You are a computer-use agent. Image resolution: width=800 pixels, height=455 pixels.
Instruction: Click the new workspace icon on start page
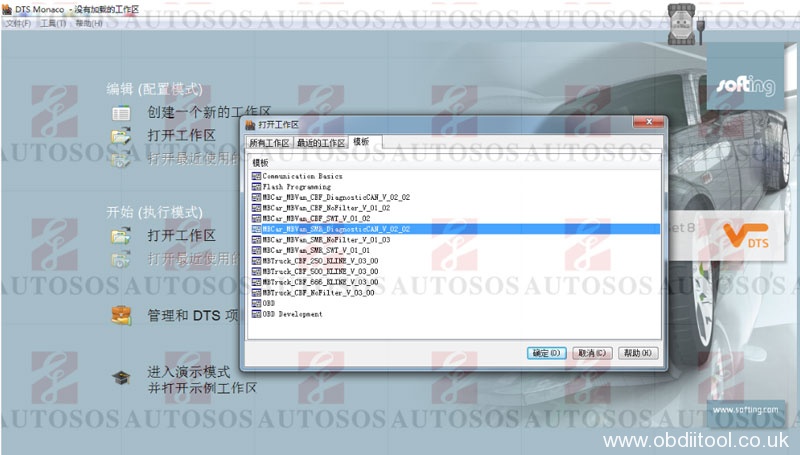[x=121, y=113]
